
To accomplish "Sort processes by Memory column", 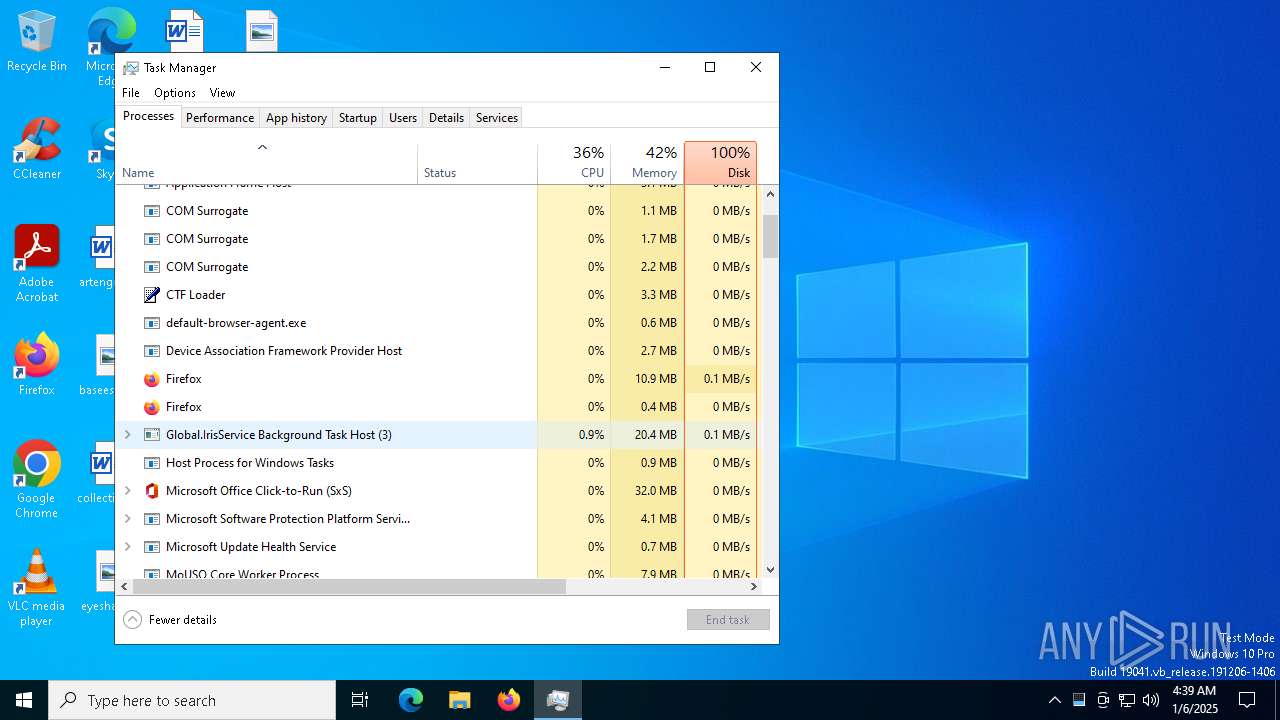I will (647, 163).
